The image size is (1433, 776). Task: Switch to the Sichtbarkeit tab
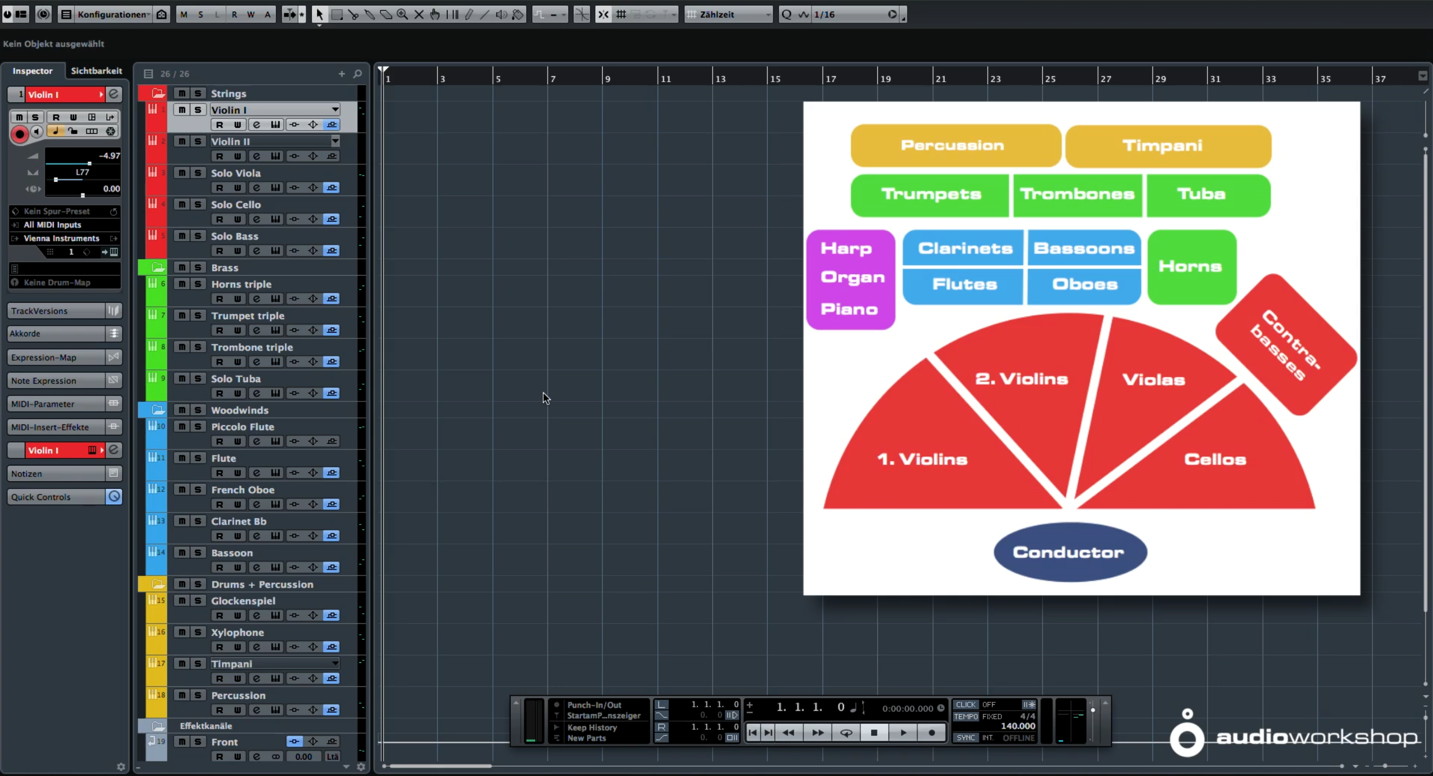pos(95,70)
